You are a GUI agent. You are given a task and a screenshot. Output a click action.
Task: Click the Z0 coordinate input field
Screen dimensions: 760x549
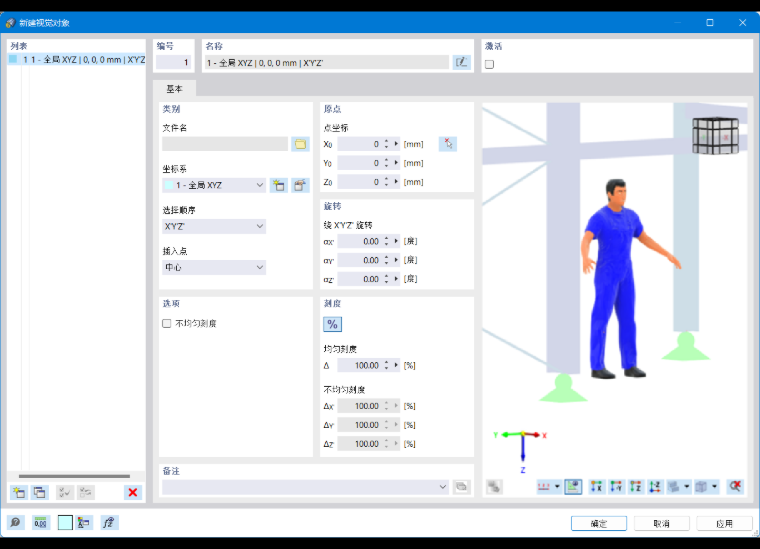pos(359,182)
